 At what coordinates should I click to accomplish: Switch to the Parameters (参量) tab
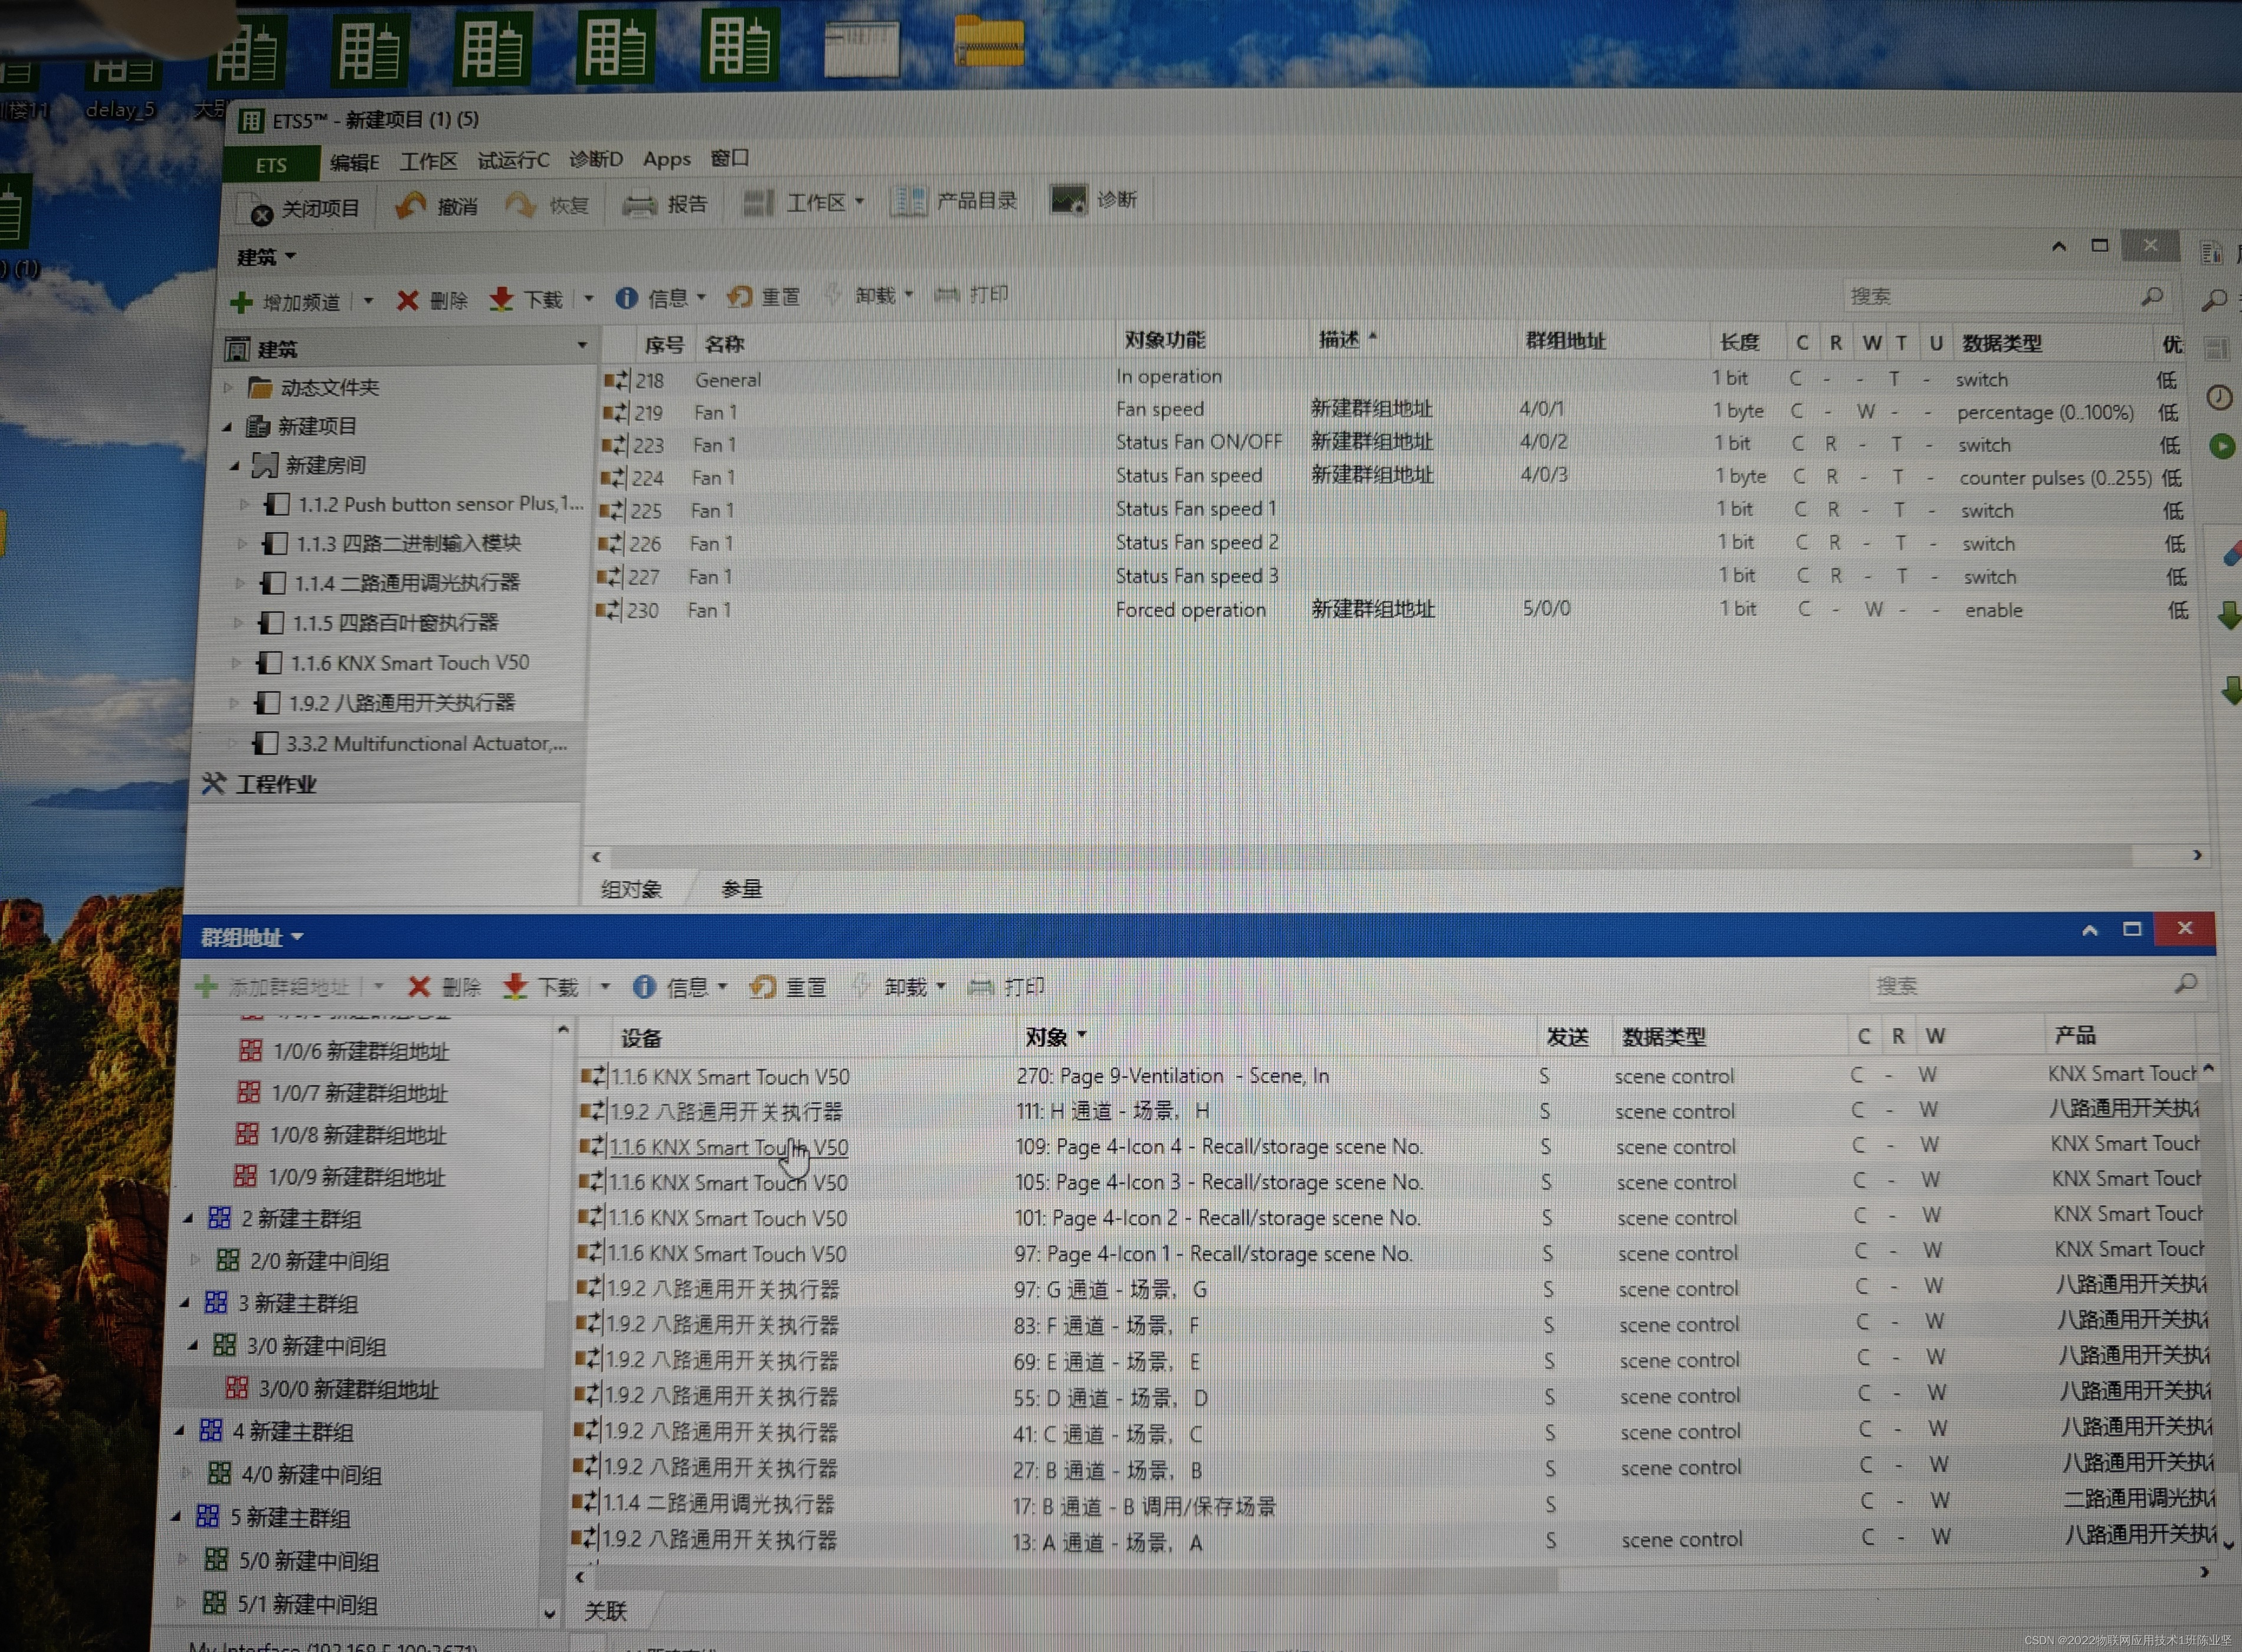click(741, 889)
